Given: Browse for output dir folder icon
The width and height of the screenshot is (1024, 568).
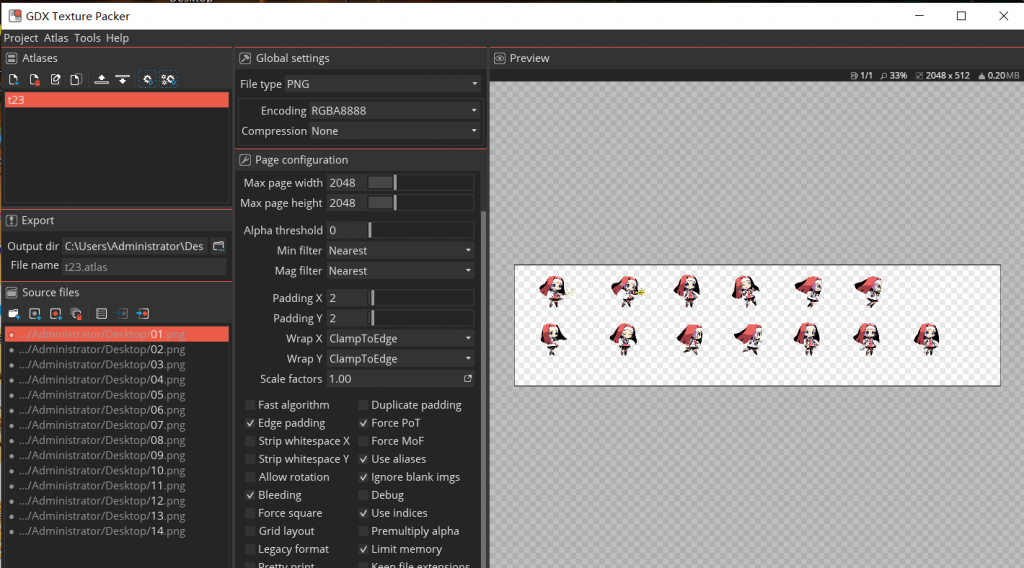Looking at the screenshot, I should coord(219,246).
